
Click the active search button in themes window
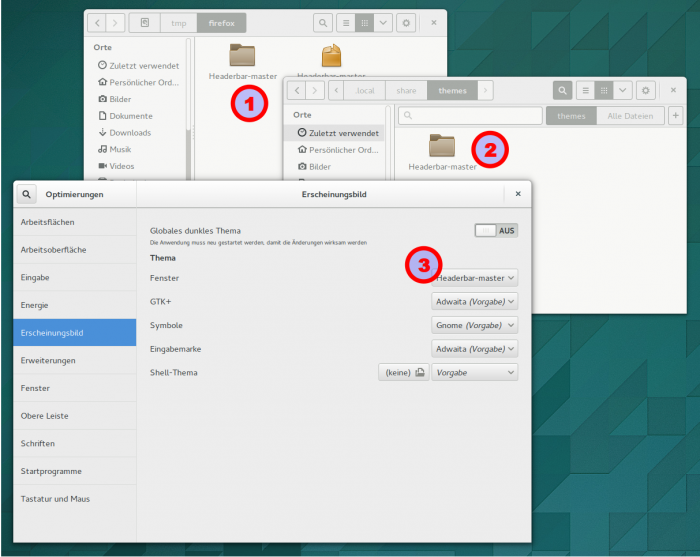click(x=563, y=90)
